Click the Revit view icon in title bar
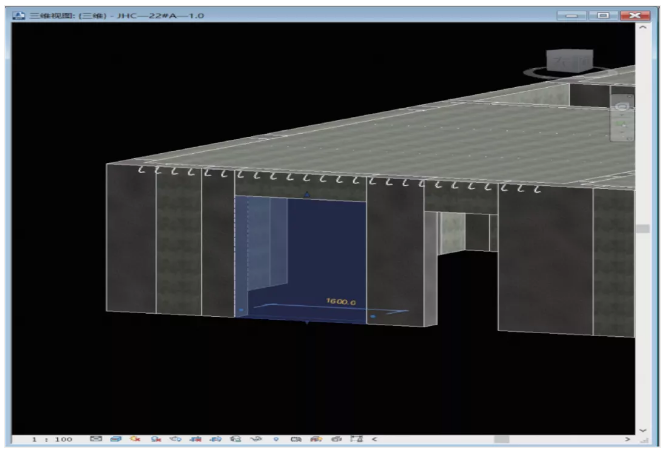This screenshot has height=452, width=663. (x=19, y=16)
